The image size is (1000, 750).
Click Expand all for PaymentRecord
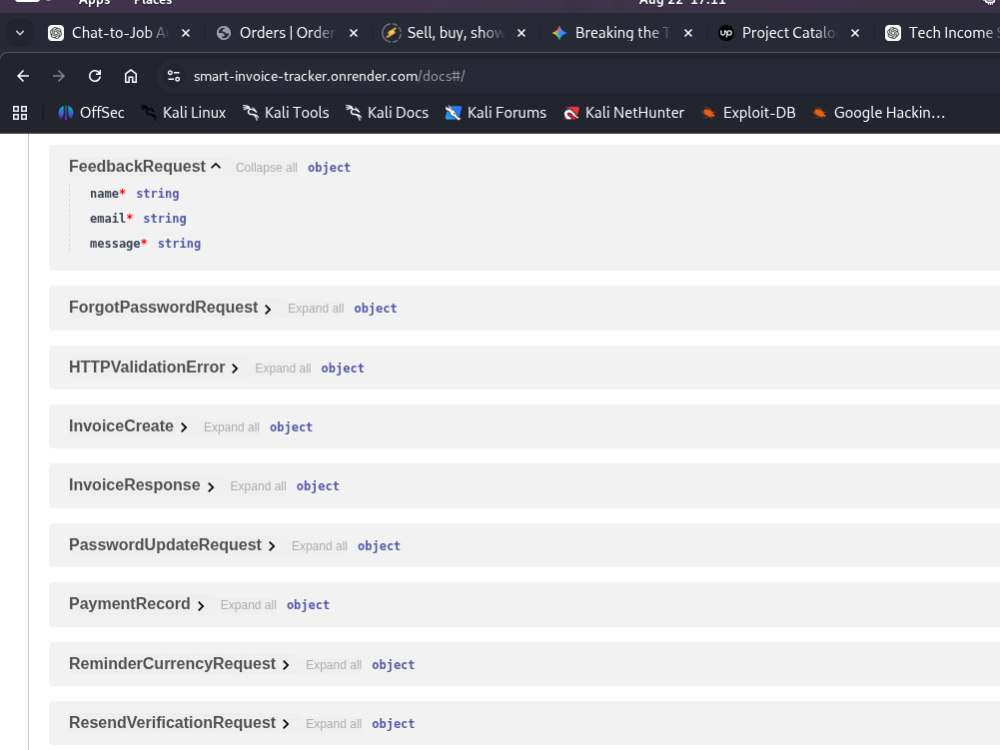click(x=249, y=605)
